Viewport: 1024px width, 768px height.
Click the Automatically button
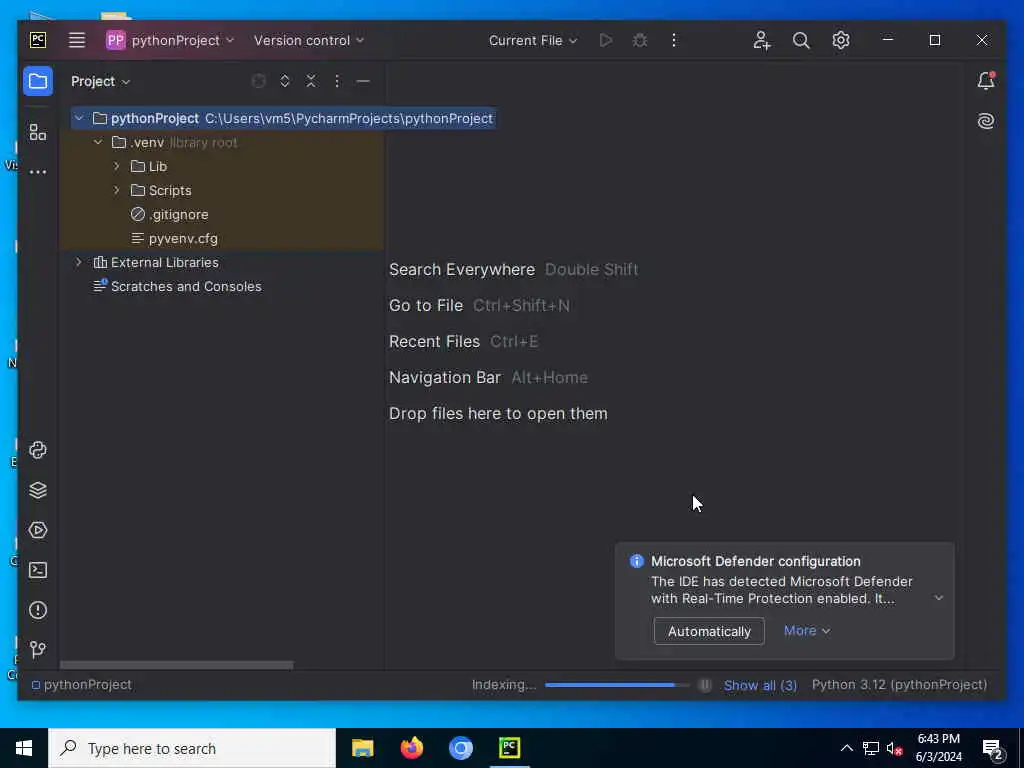(x=709, y=632)
